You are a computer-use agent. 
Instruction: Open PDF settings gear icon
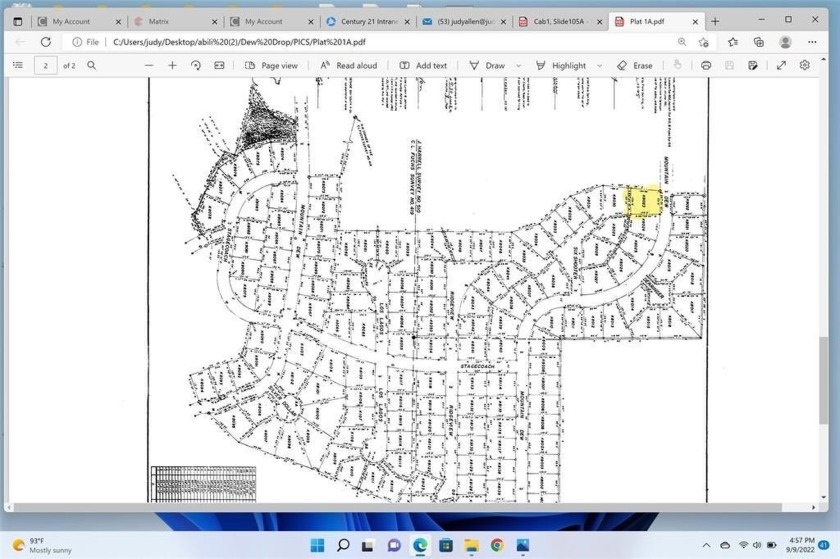[805, 65]
